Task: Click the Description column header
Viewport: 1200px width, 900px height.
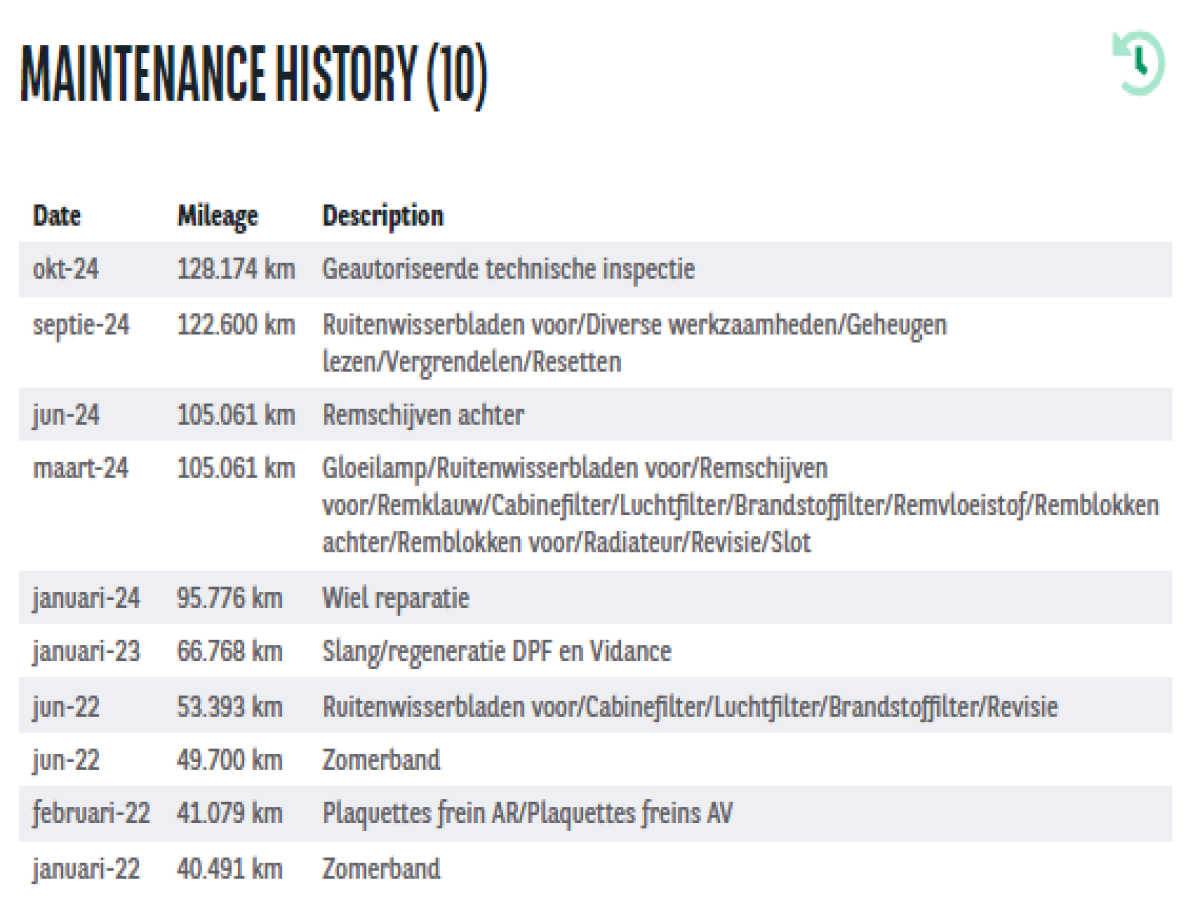Action: pos(382,215)
